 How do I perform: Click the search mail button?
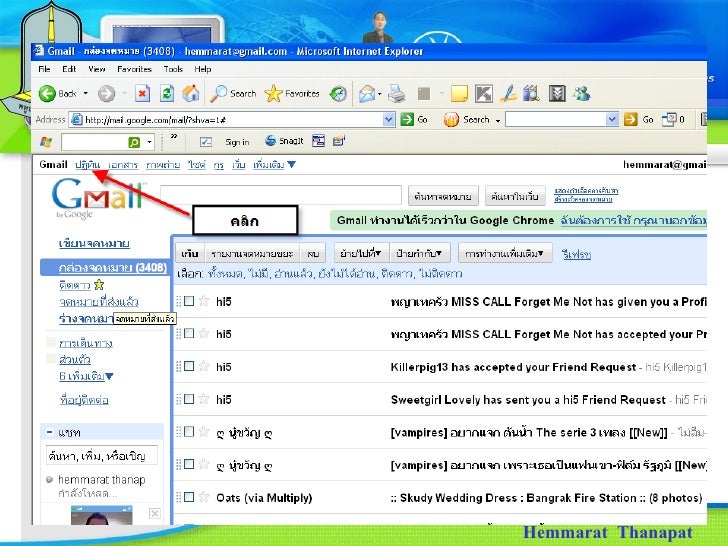point(443,196)
